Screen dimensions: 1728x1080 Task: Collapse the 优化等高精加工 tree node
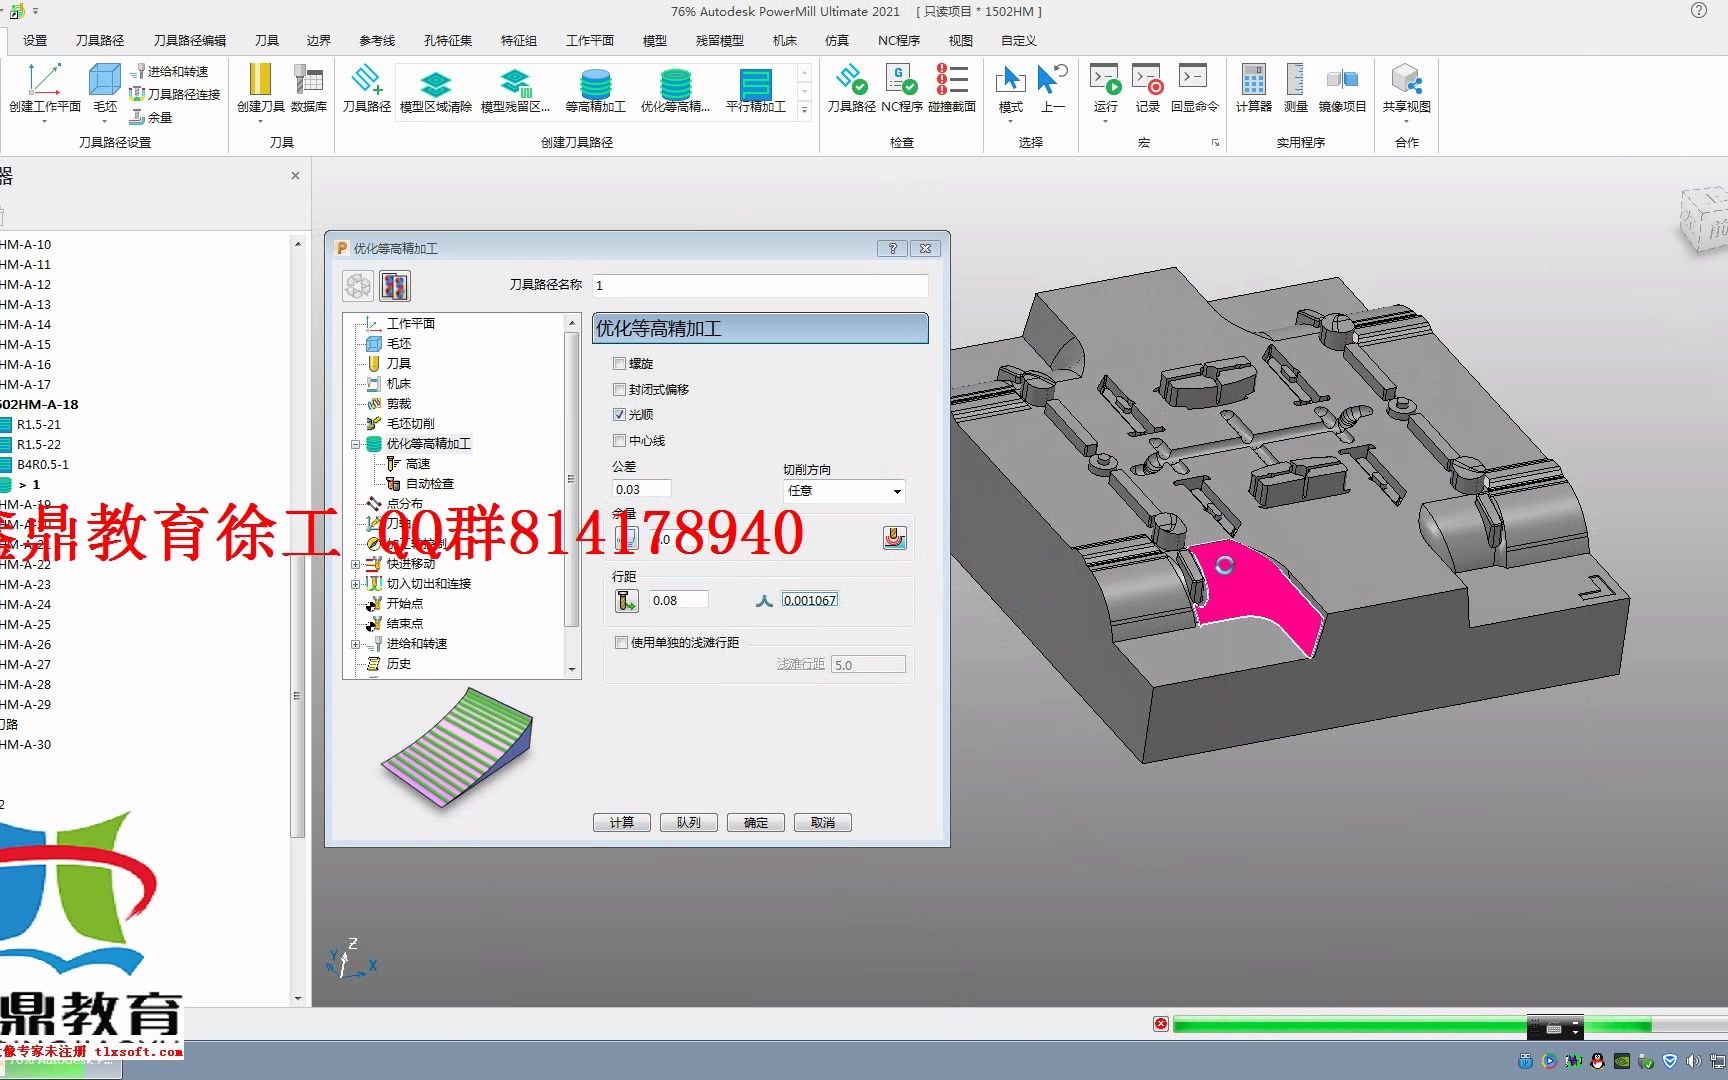(x=355, y=444)
